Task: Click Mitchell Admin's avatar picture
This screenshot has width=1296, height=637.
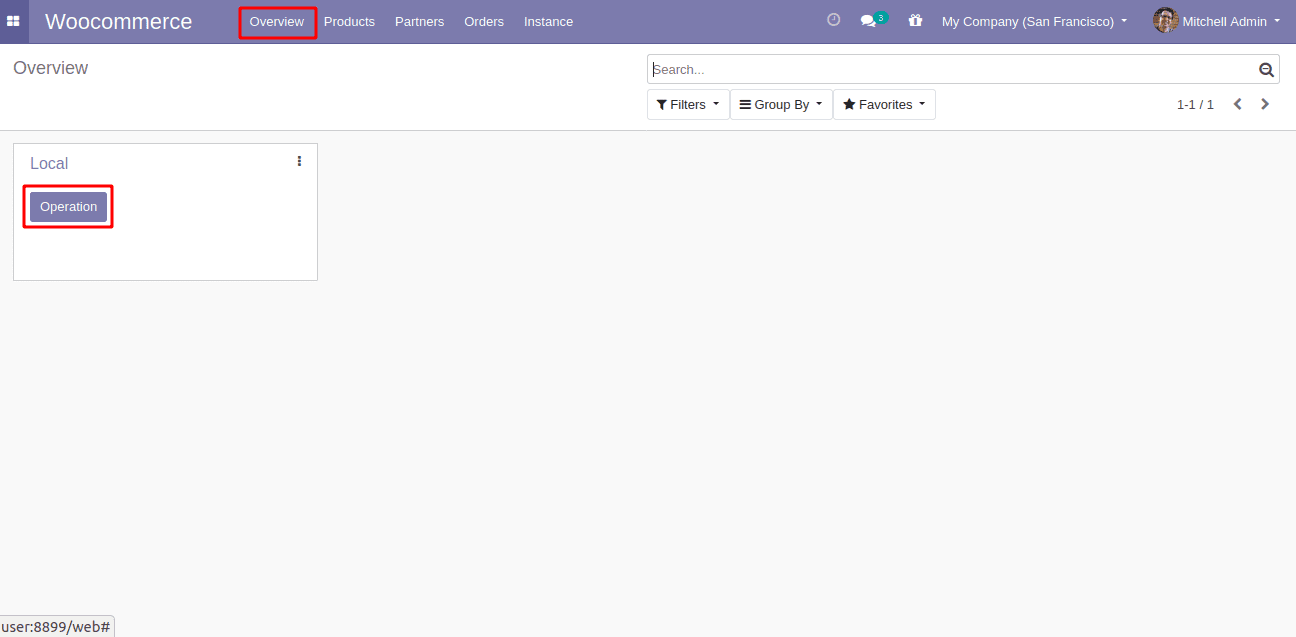Action: pyautogui.click(x=1165, y=20)
